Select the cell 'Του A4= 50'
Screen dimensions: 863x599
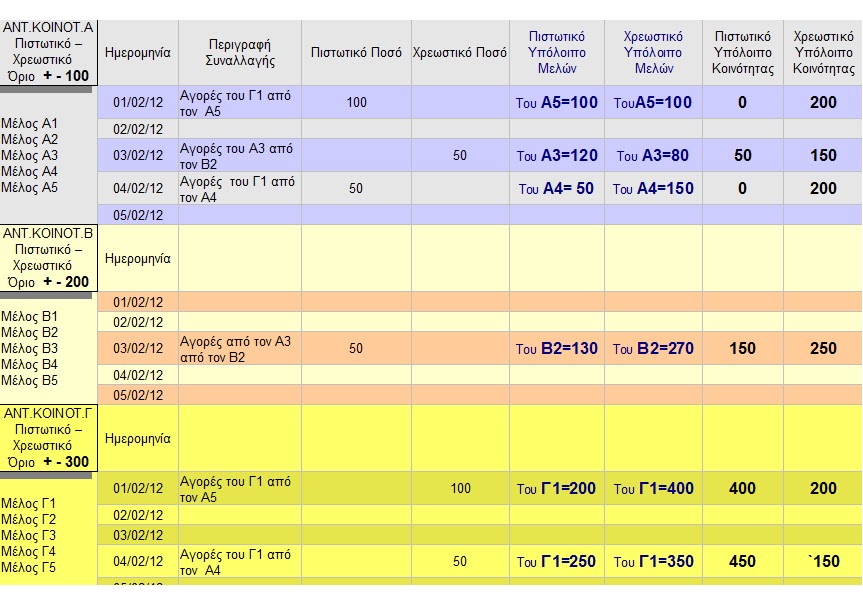click(556, 189)
